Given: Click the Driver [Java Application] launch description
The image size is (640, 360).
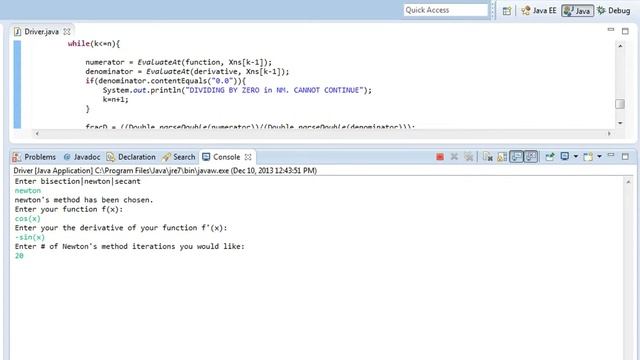Looking at the screenshot, I should (165, 171).
